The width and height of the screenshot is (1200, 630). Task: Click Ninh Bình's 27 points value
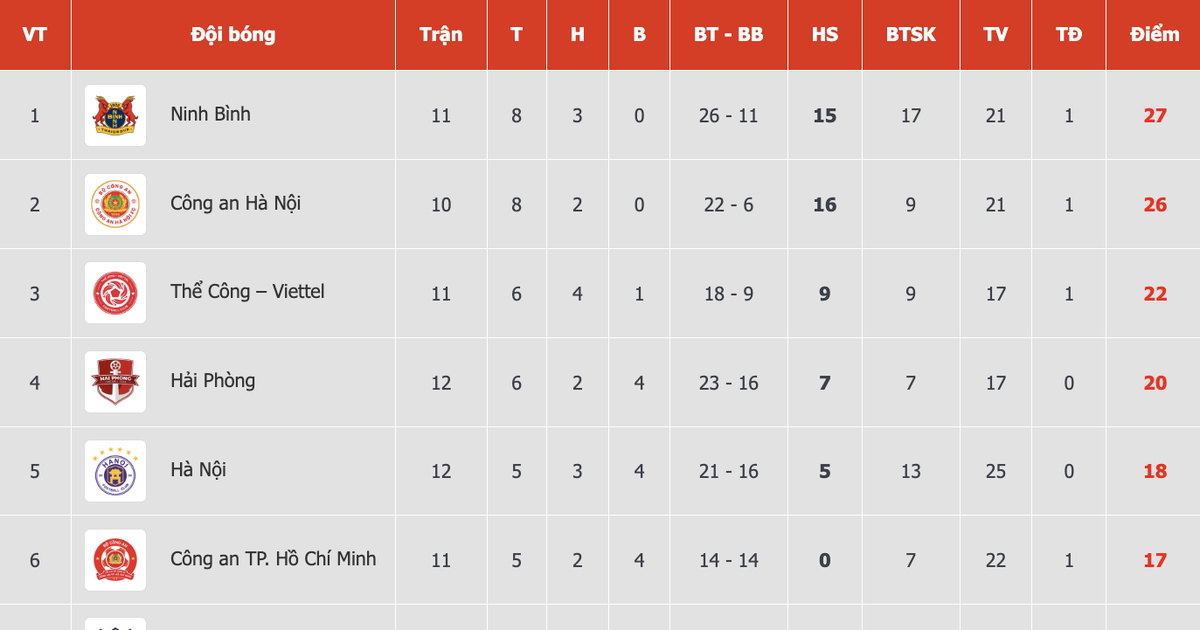pos(1154,115)
